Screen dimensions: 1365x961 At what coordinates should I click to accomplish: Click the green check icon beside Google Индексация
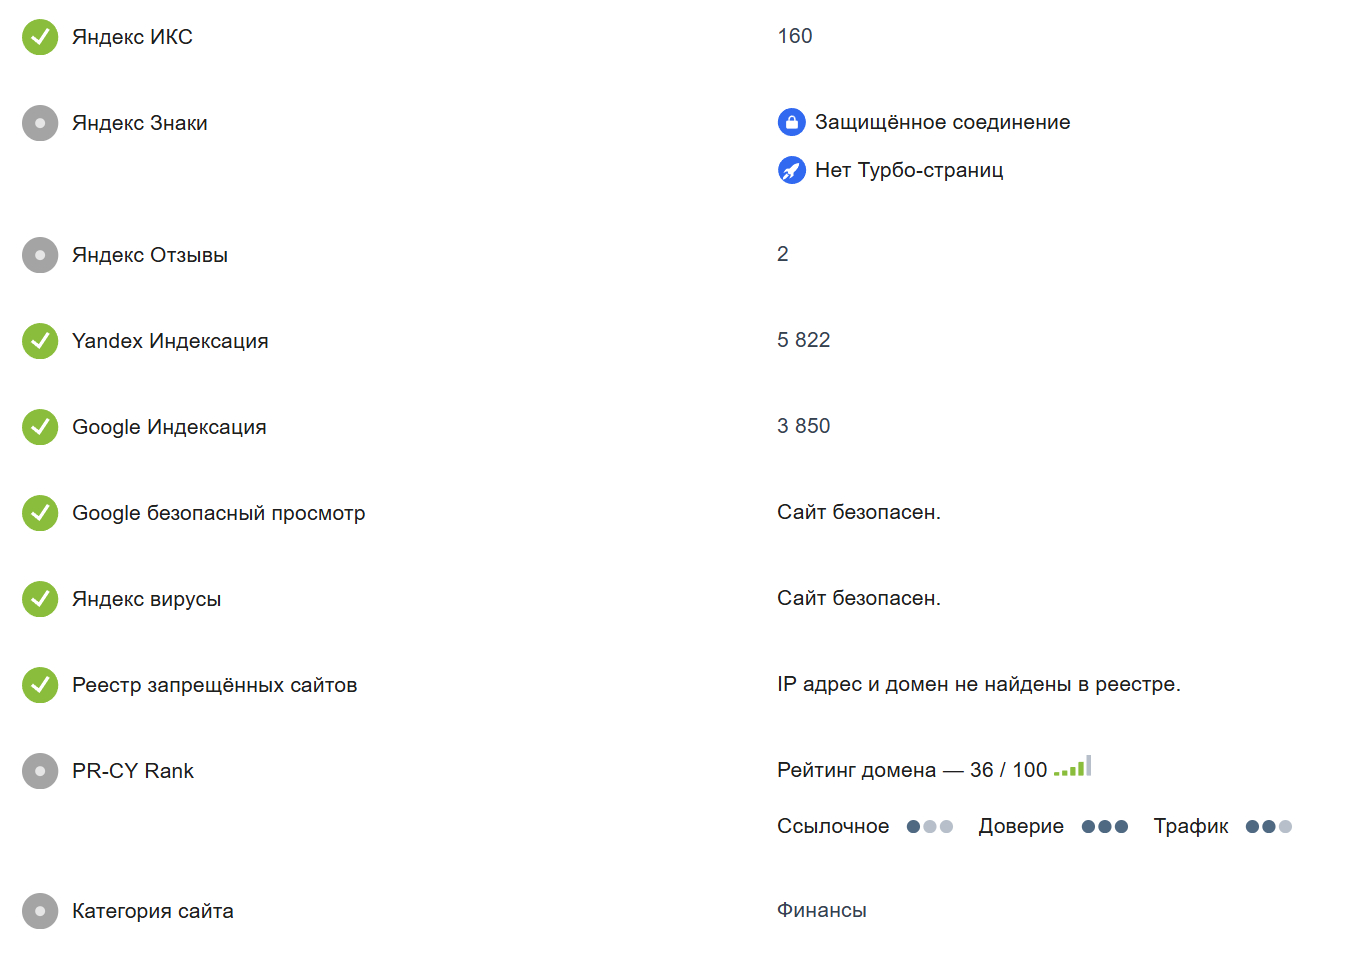[x=40, y=427]
